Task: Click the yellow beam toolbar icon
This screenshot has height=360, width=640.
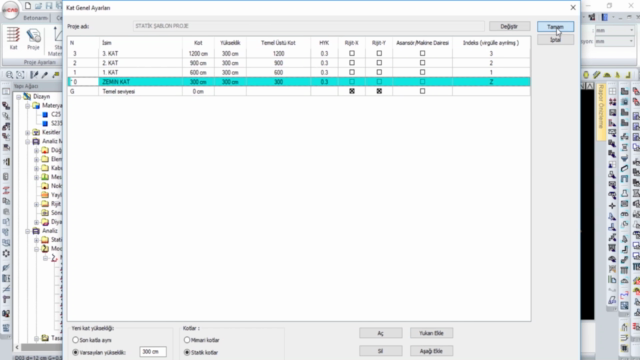Action: point(596,75)
